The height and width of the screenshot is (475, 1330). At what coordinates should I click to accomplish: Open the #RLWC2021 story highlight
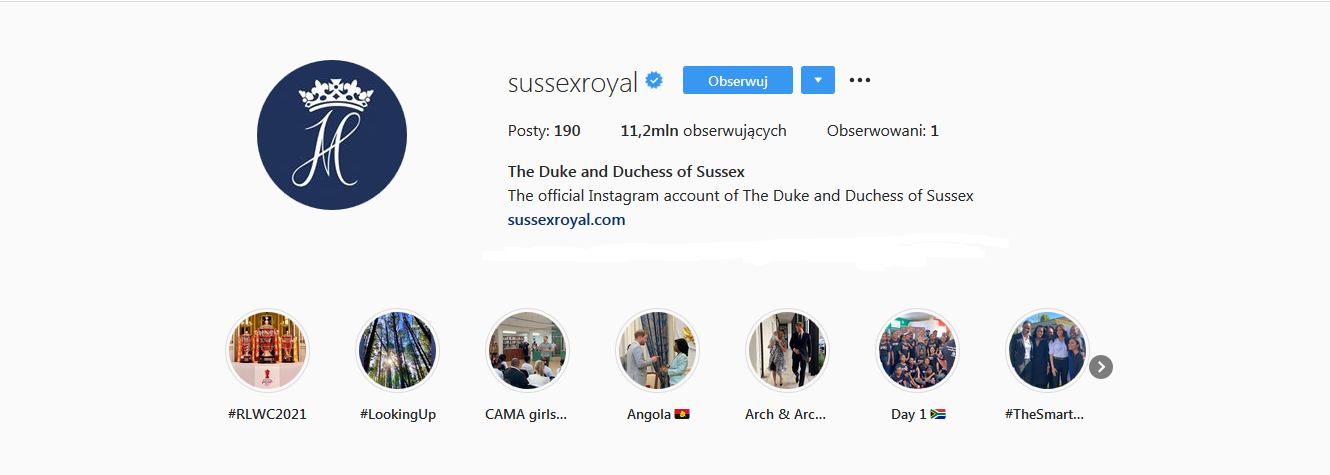(x=268, y=350)
